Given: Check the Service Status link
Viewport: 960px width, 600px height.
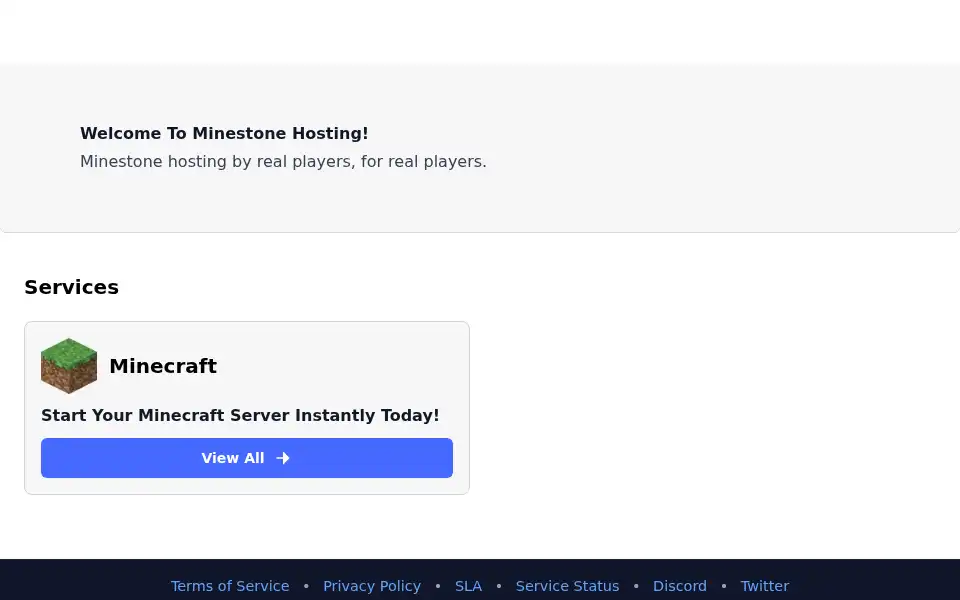Looking at the screenshot, I should [x=567, y=586].
